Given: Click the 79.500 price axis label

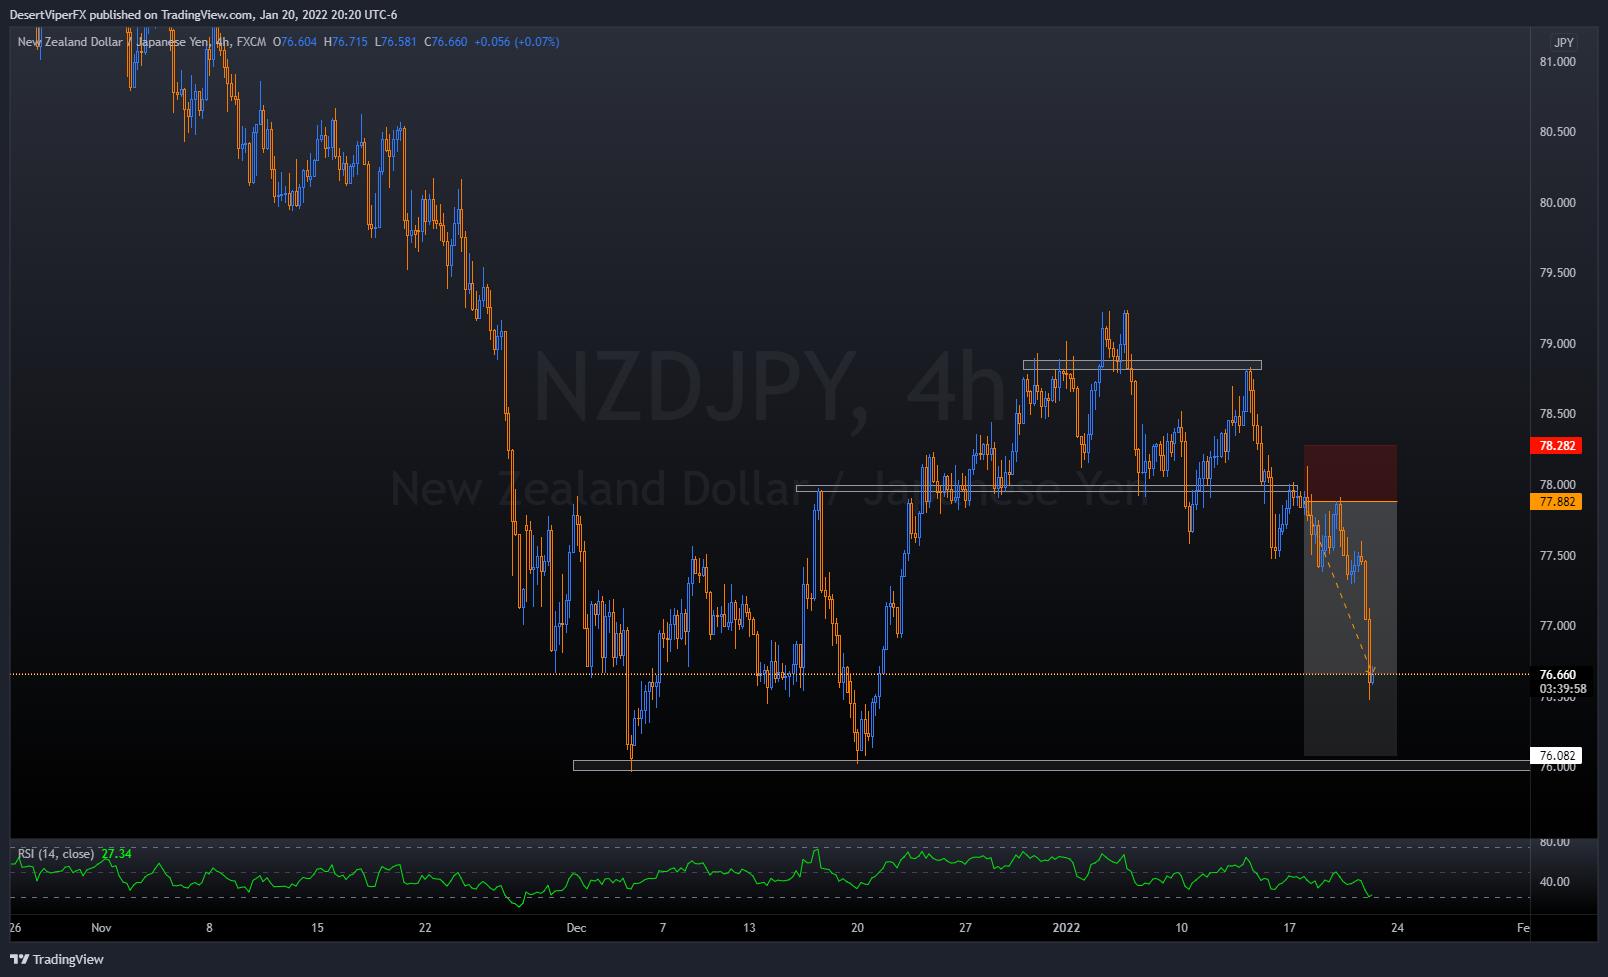Looking at the screenshot, I should [x=1557, y=273].
